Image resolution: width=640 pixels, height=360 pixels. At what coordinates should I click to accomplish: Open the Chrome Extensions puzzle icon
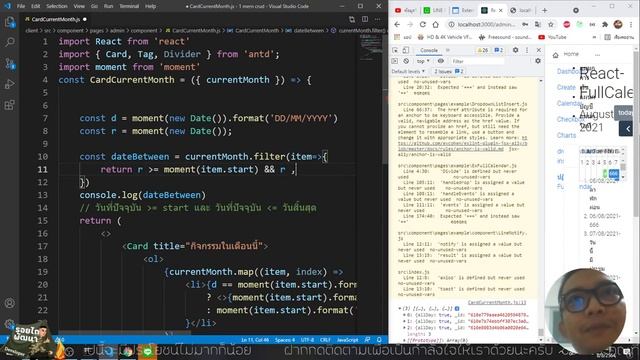[x=605, y=24]
